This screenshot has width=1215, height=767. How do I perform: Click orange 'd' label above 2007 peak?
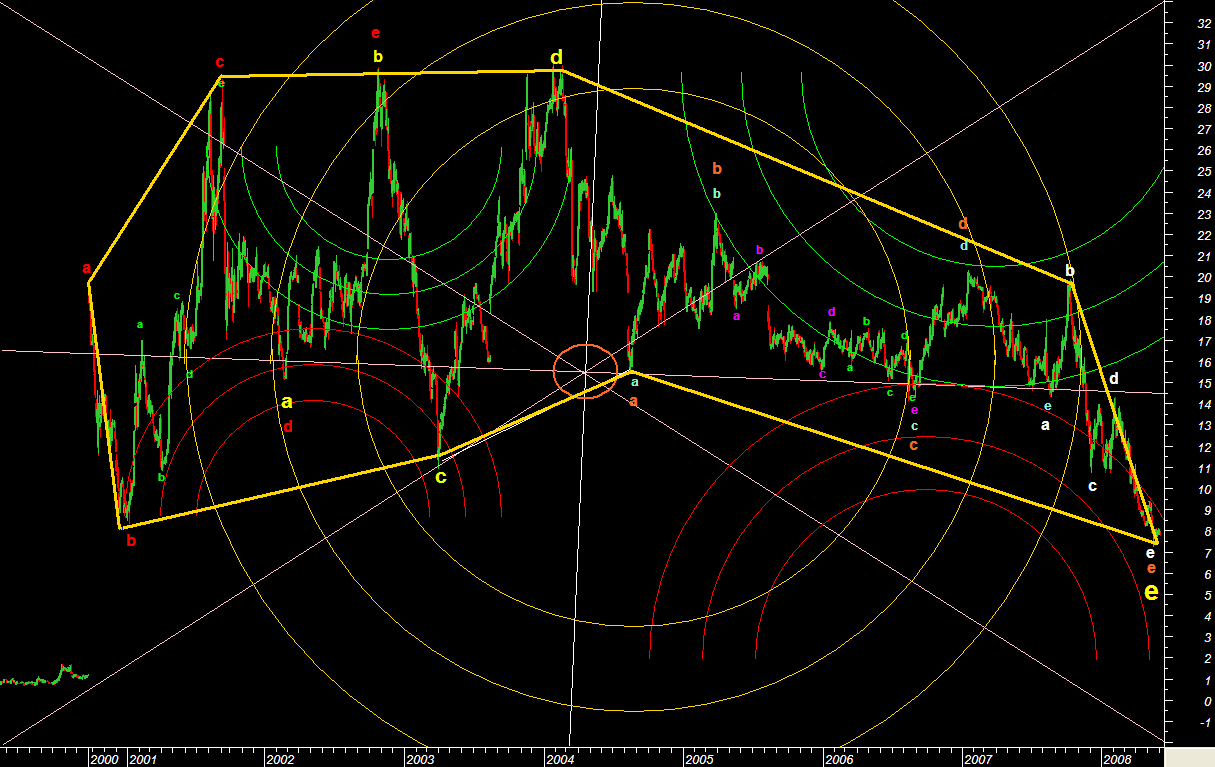pos(963,223)
